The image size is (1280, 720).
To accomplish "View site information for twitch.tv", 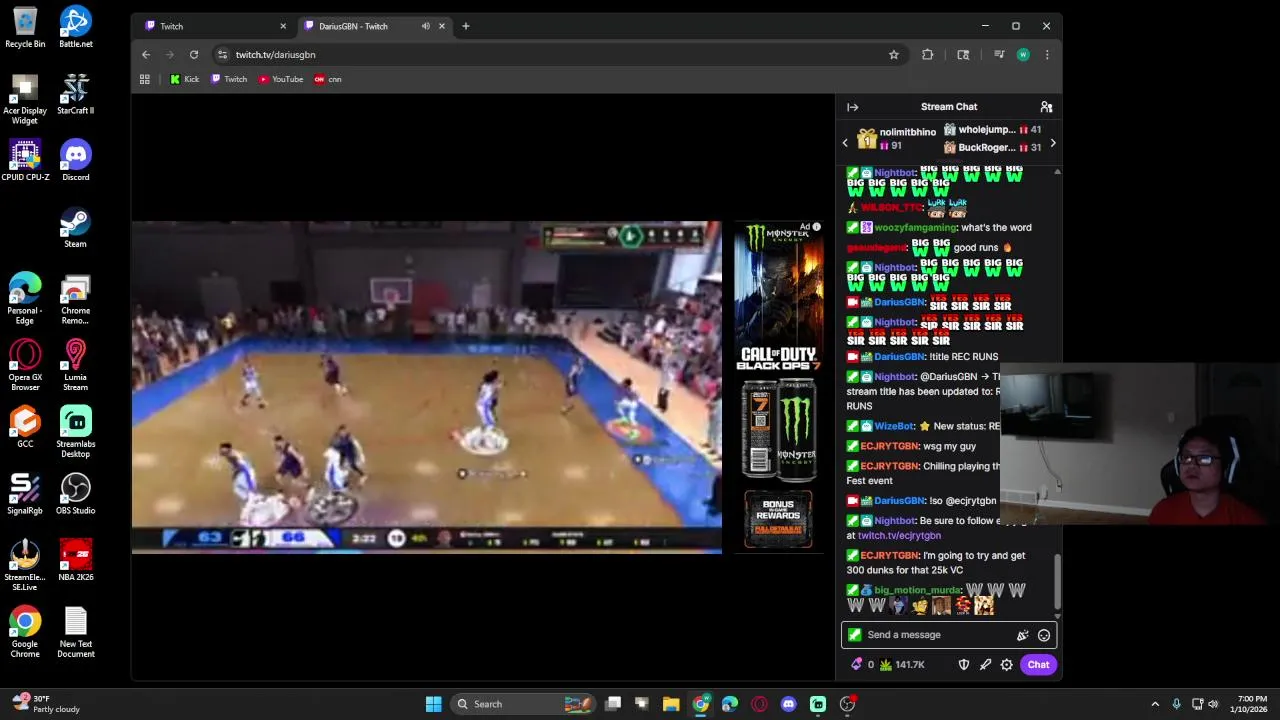I will pyautogui.click(x=222, y=55).
